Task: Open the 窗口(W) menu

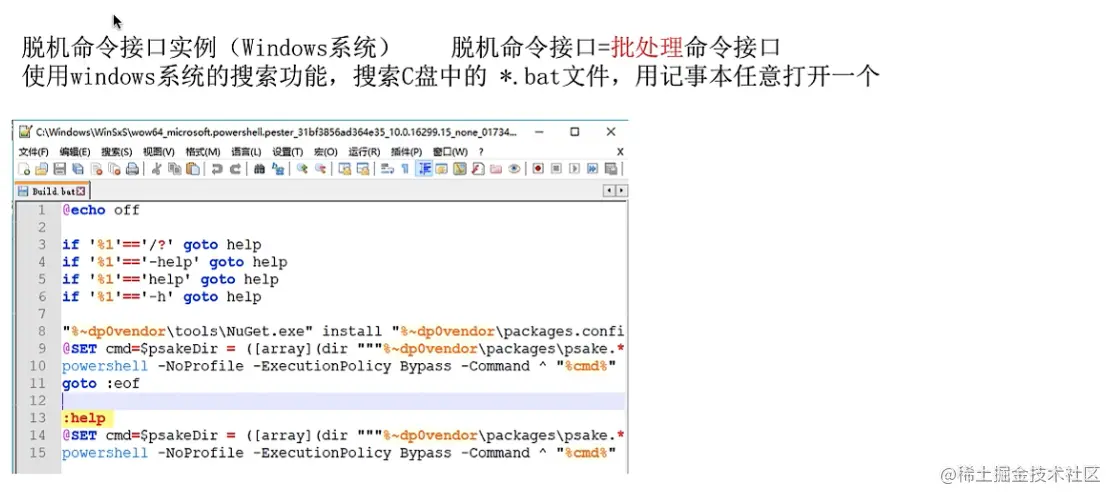Action: point(450,152)
